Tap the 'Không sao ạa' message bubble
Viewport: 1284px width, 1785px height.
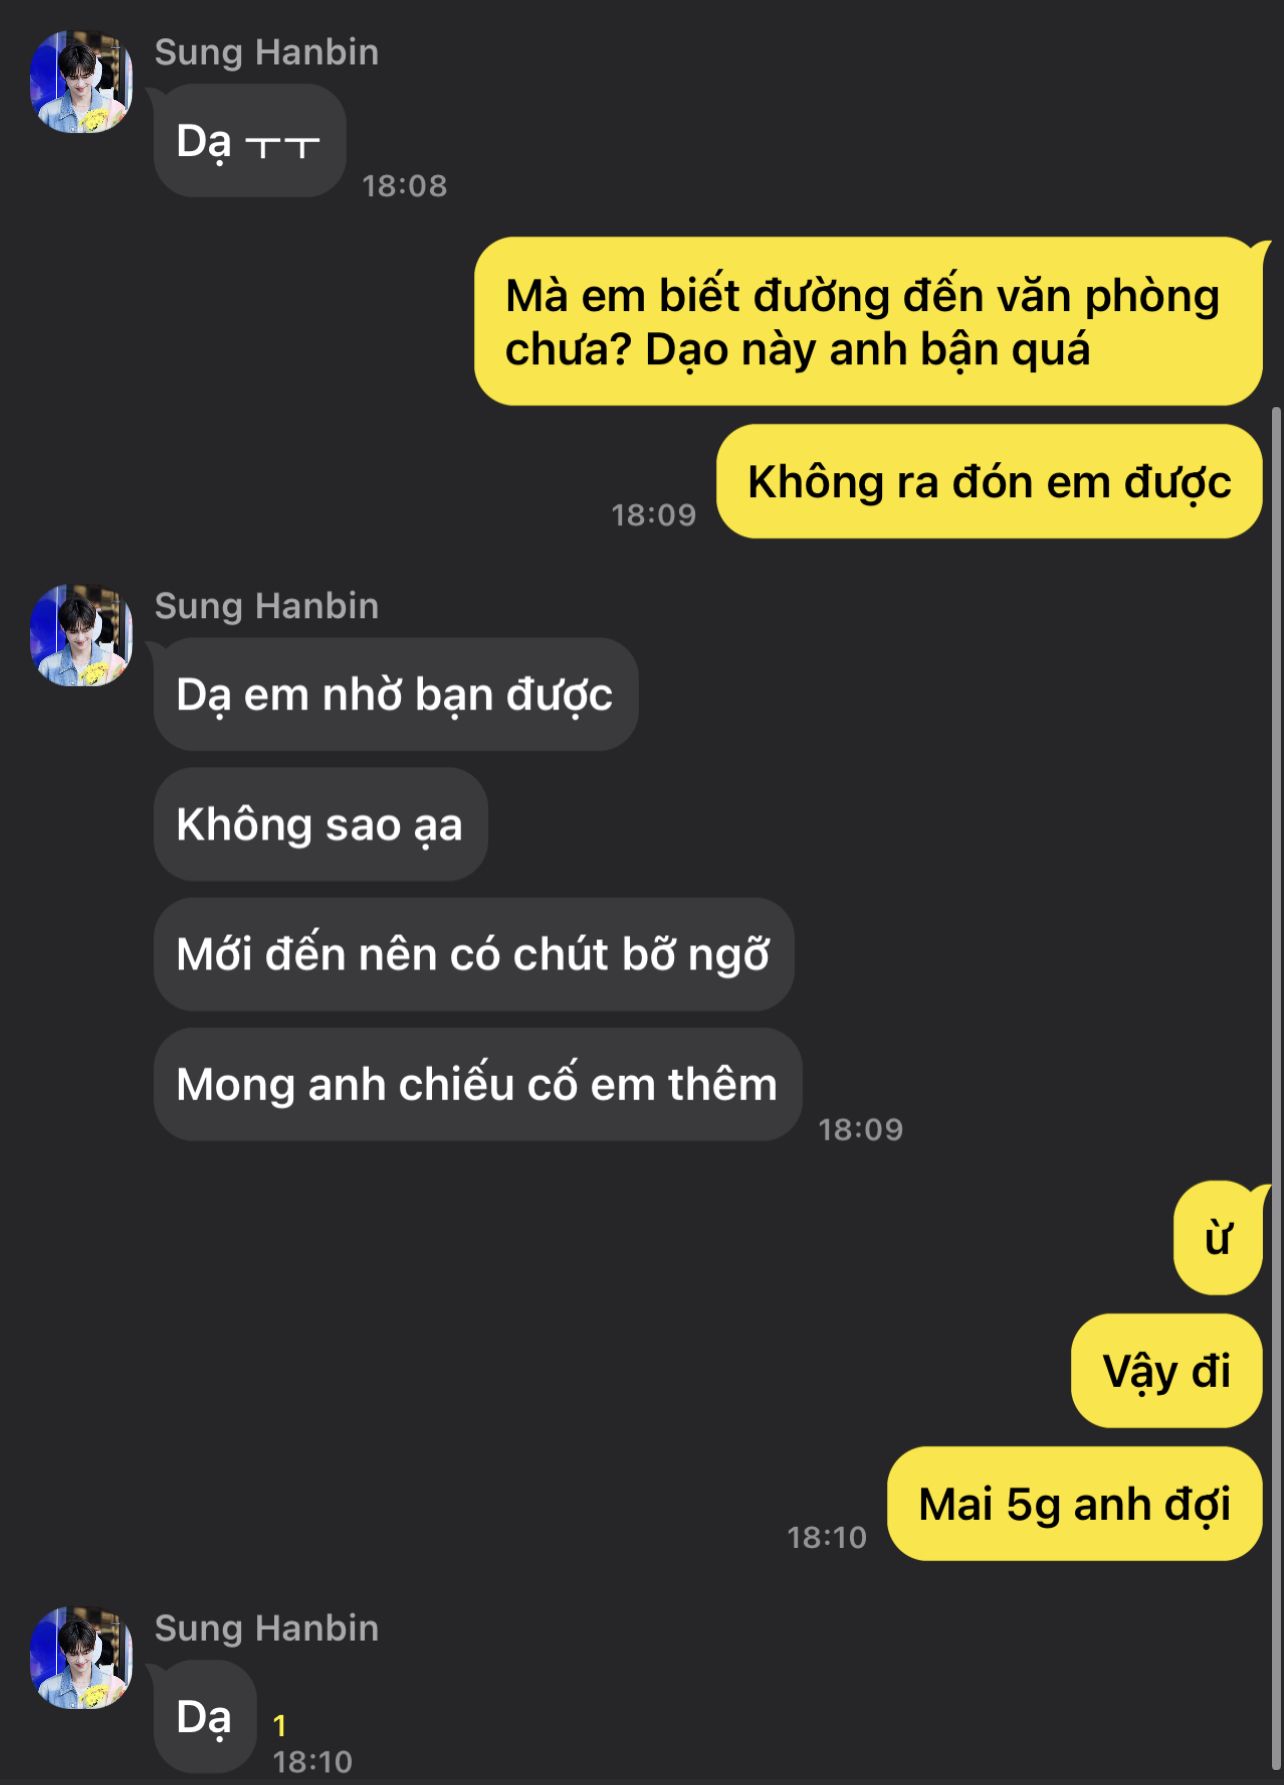click(321, 825)
